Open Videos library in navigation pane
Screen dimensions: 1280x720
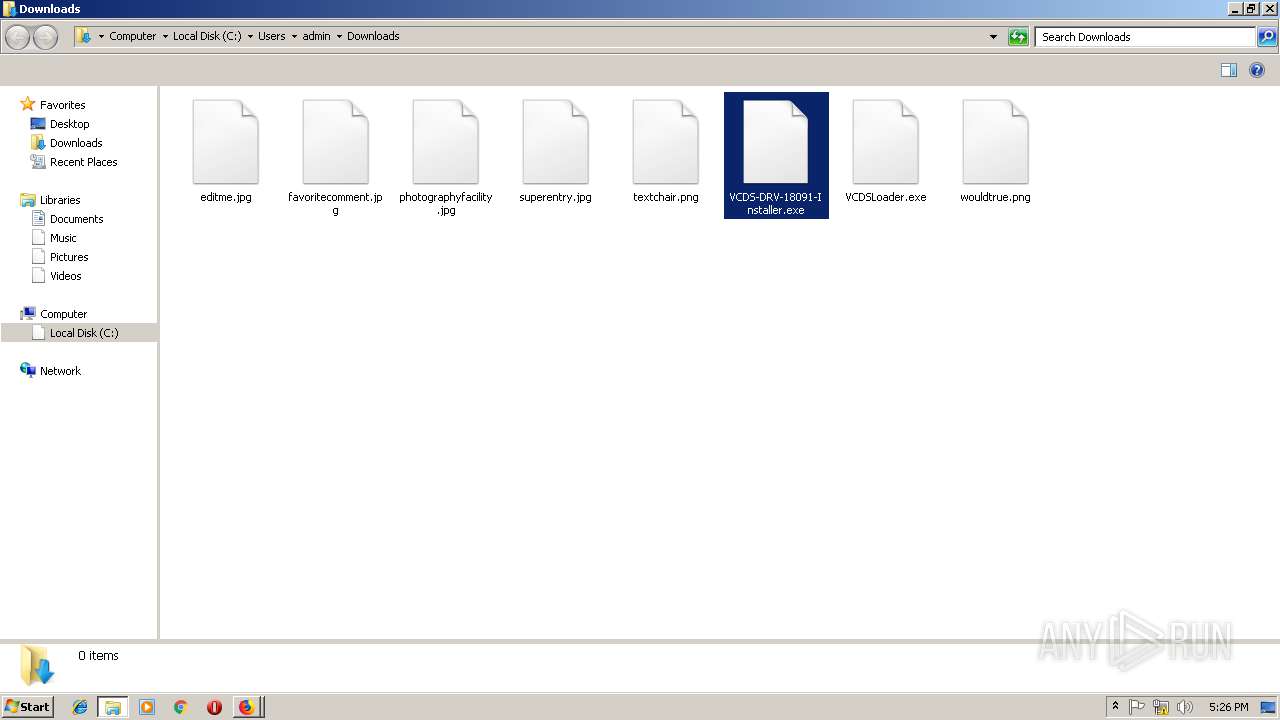point(65,276)
